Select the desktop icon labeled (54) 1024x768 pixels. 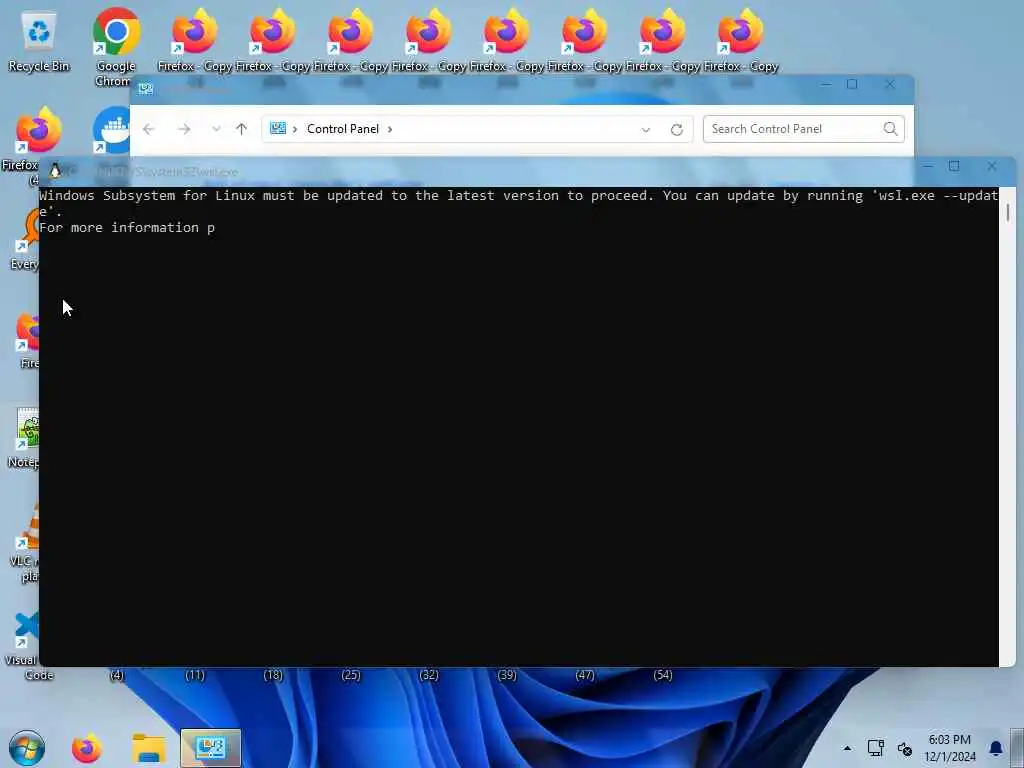[x=663, y=675]
